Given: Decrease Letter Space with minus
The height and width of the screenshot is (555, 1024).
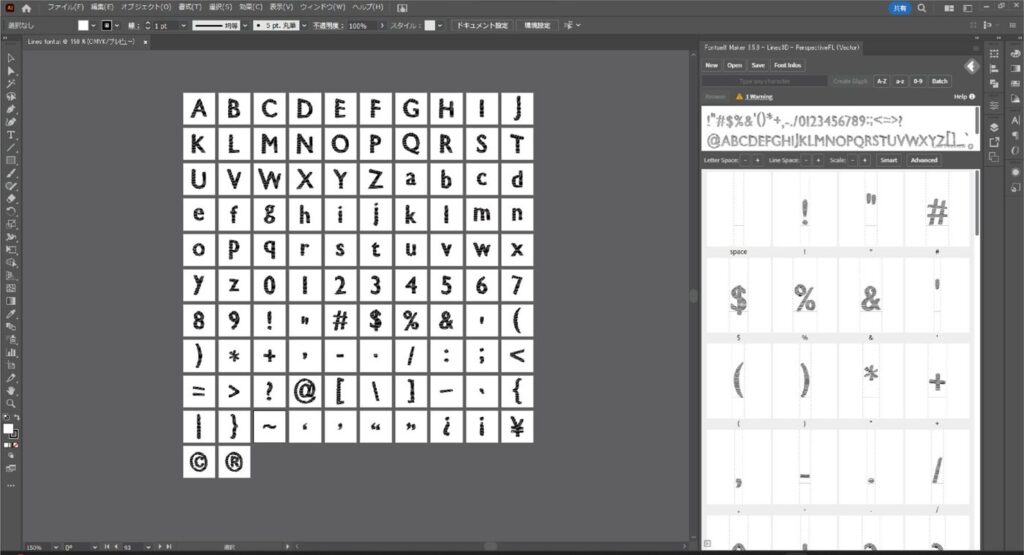Looking at the screenshot, I should coord(745,160).
